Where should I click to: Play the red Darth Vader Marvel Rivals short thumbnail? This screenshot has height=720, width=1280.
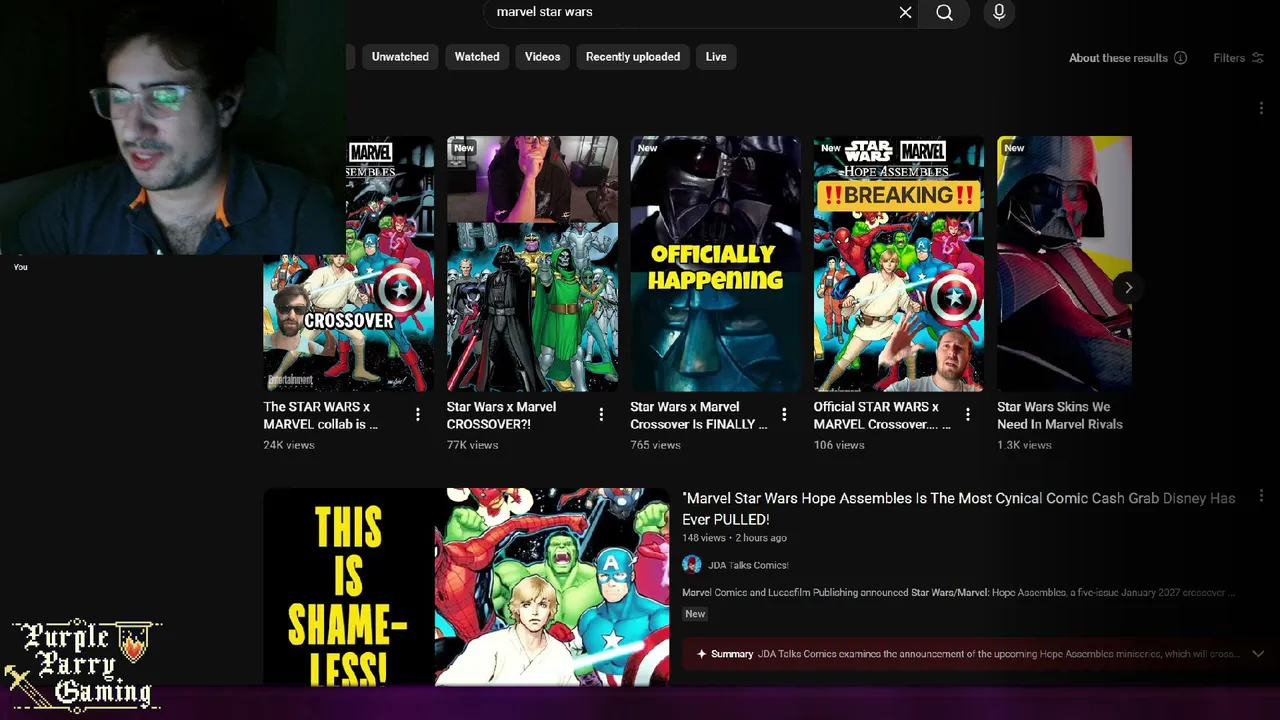(x=1064, y=264)
